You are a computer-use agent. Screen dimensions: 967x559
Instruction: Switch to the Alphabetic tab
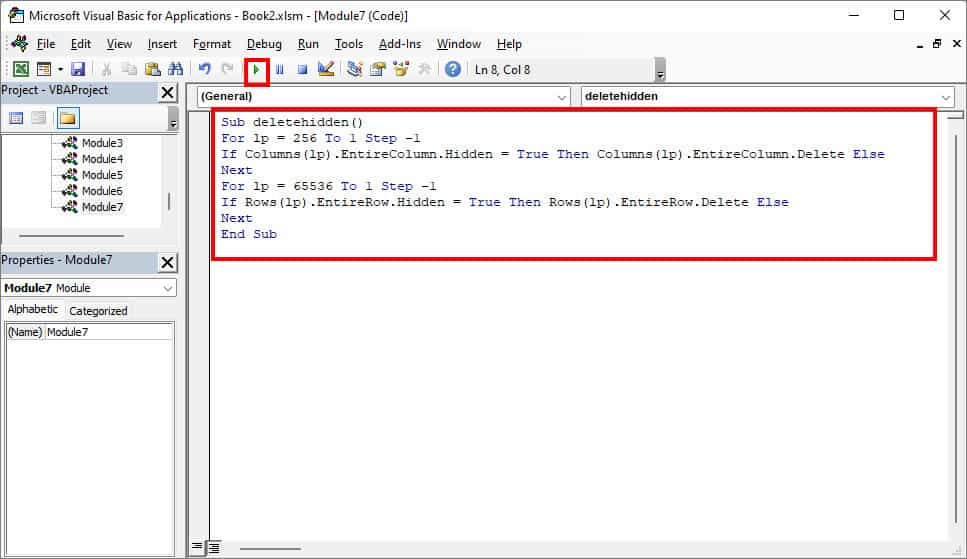pos(33,310)
